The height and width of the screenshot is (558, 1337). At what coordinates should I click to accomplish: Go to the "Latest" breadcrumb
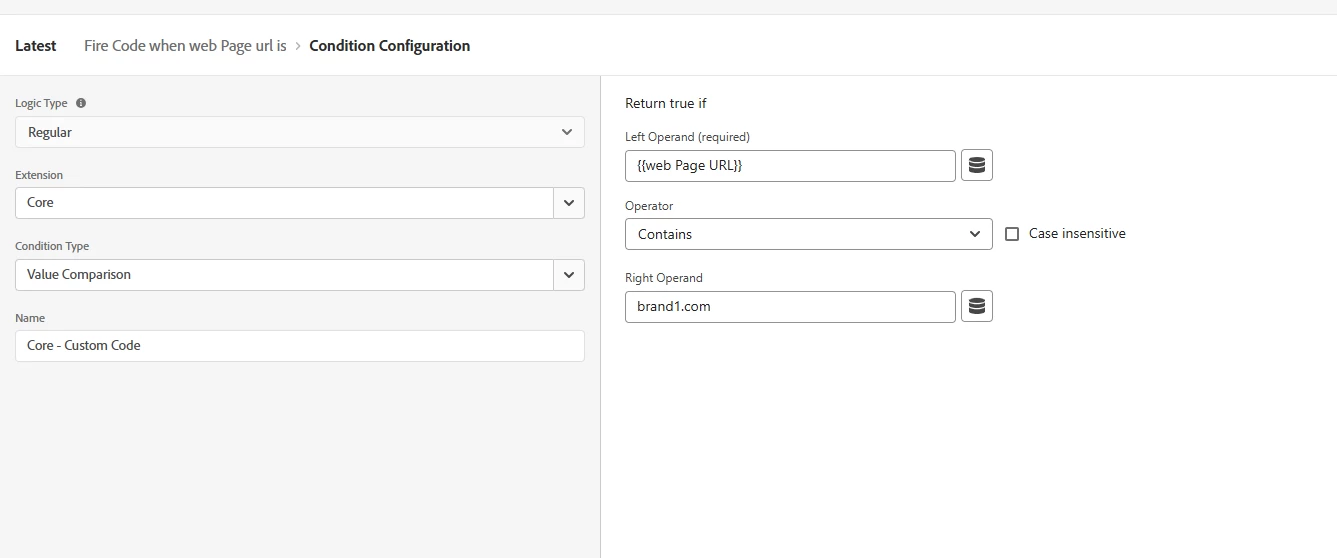36,46
